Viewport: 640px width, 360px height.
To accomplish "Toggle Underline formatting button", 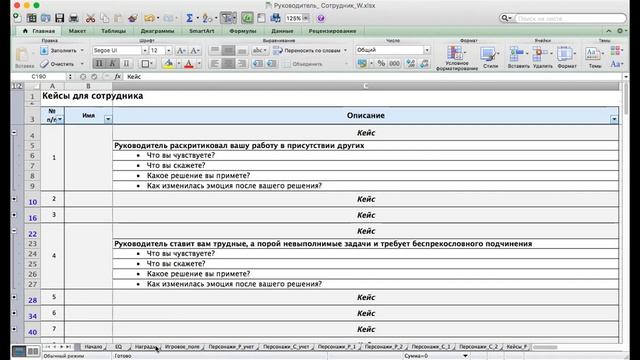I will click(126, 64).
